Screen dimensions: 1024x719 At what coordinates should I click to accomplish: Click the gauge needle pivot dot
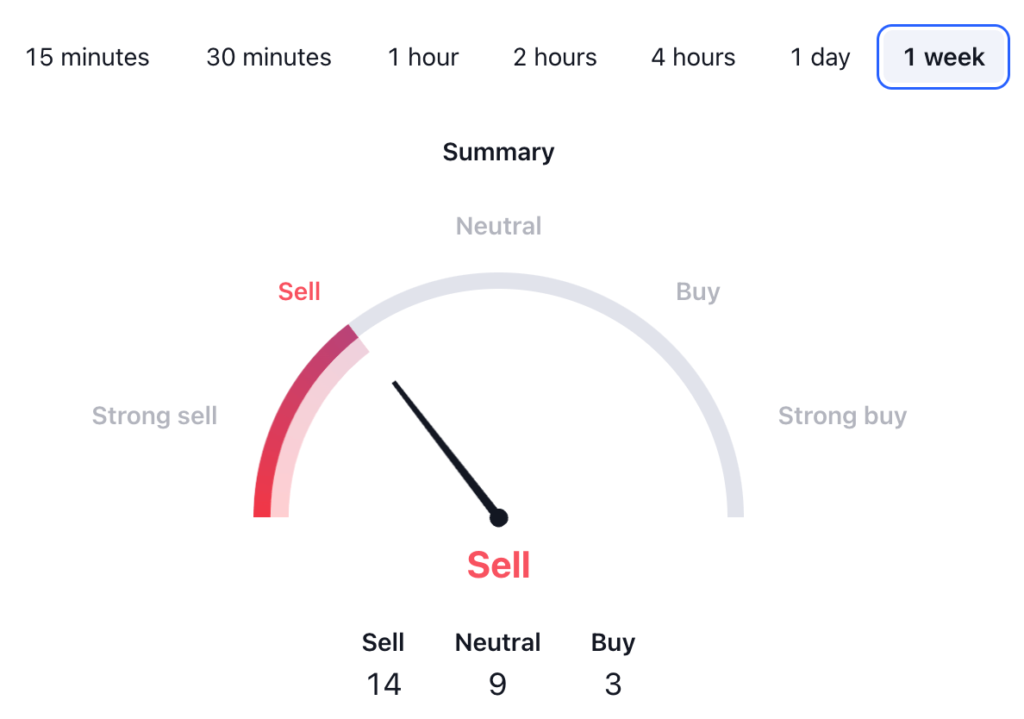click(x=499, y=517)
